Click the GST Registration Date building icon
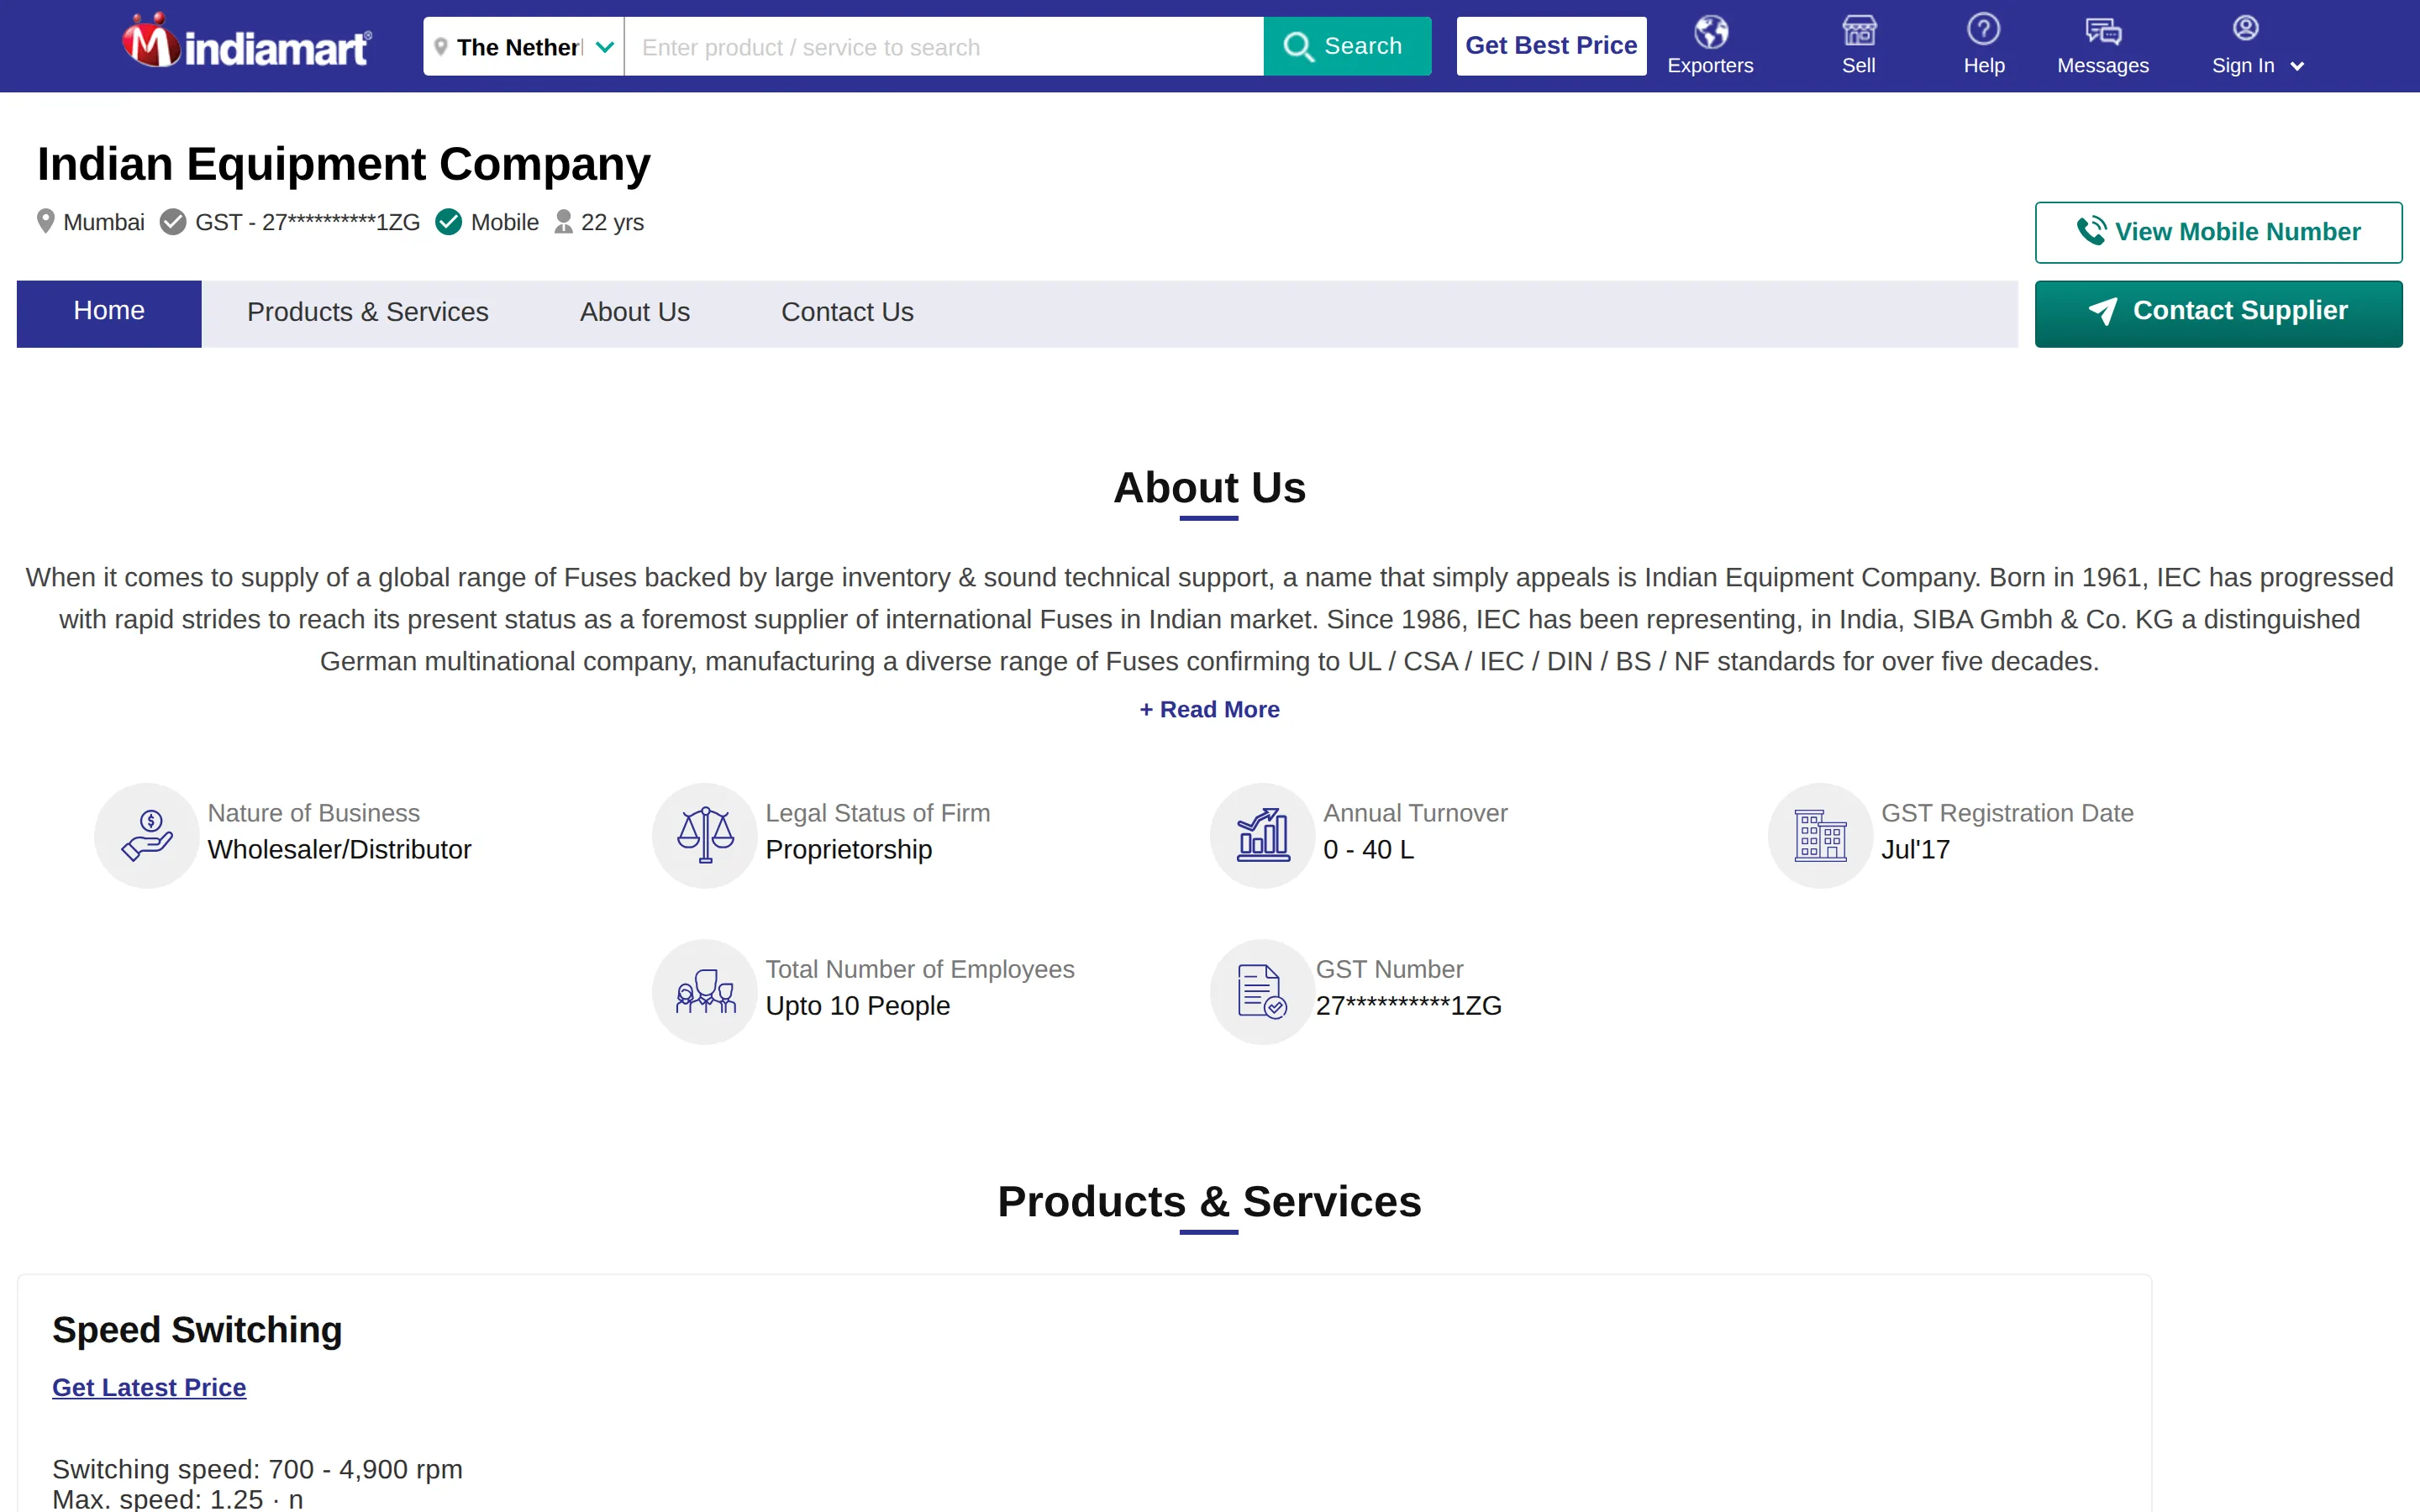 pyautogui.click(x=1821, y=835)
